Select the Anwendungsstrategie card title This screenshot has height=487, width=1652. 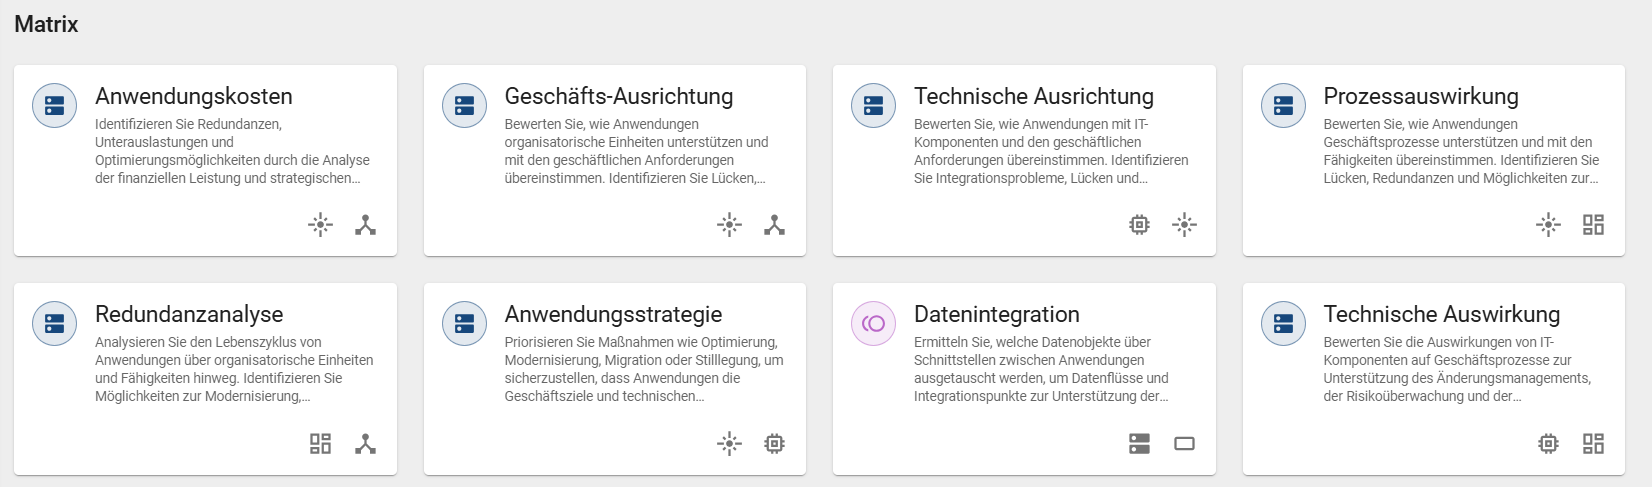[613, 314]
